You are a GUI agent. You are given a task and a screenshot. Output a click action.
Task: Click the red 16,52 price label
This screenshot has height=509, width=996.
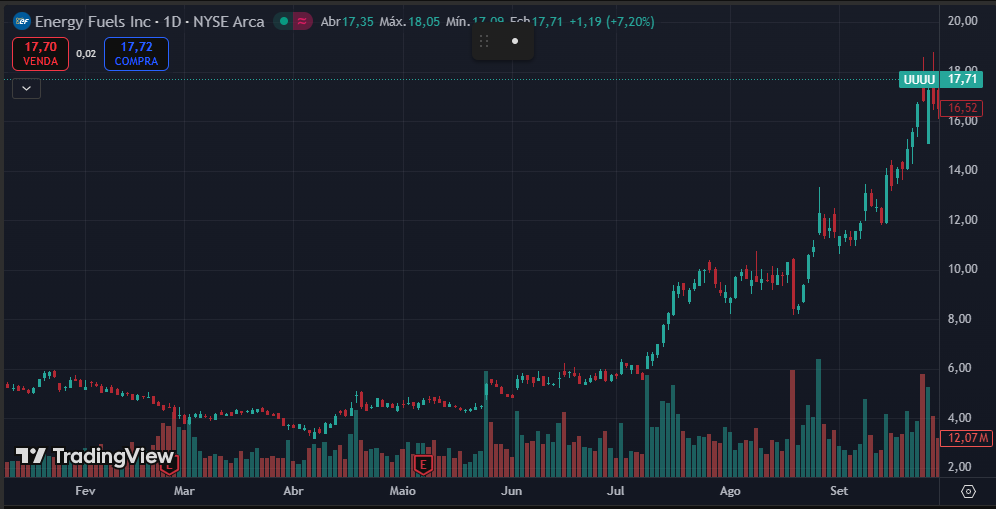[962, 108]
